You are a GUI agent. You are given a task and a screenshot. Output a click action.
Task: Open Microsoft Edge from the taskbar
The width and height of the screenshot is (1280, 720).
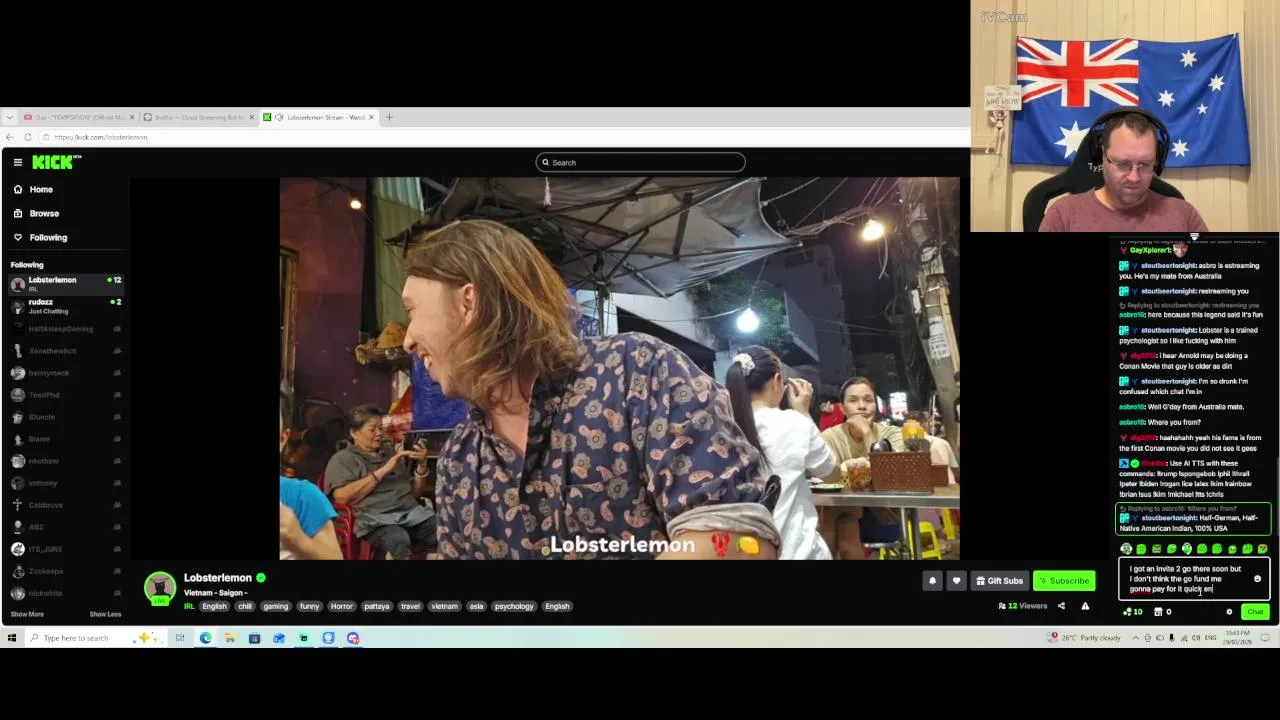tap(205, 638)
